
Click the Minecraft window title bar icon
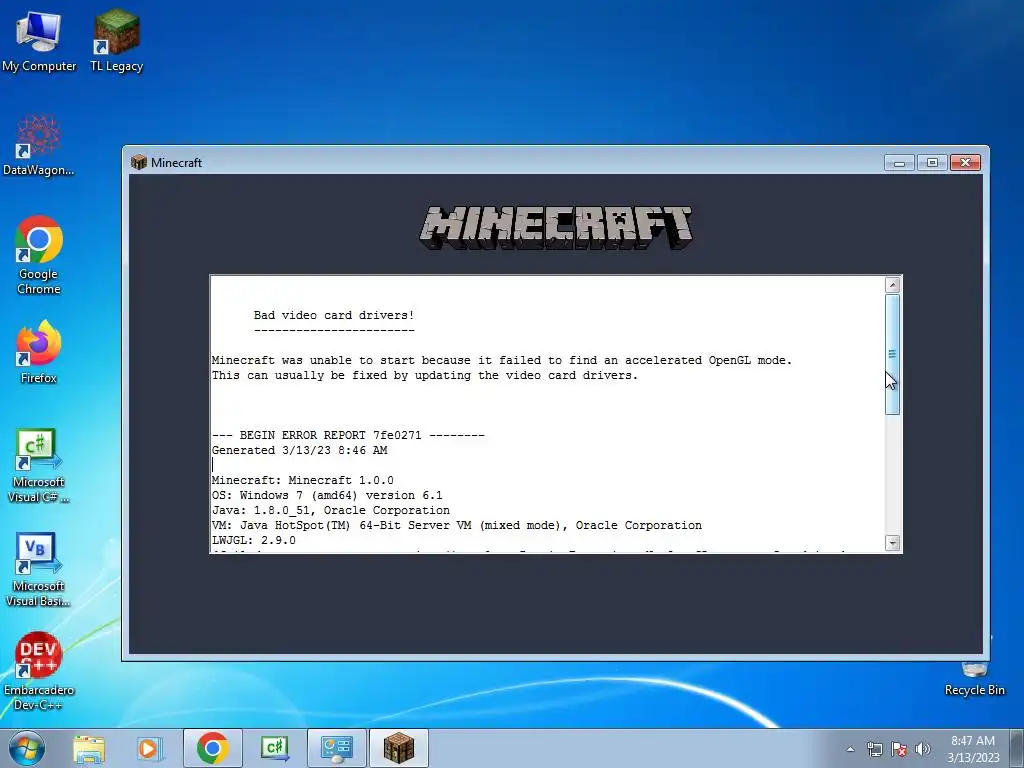(138, 162)
